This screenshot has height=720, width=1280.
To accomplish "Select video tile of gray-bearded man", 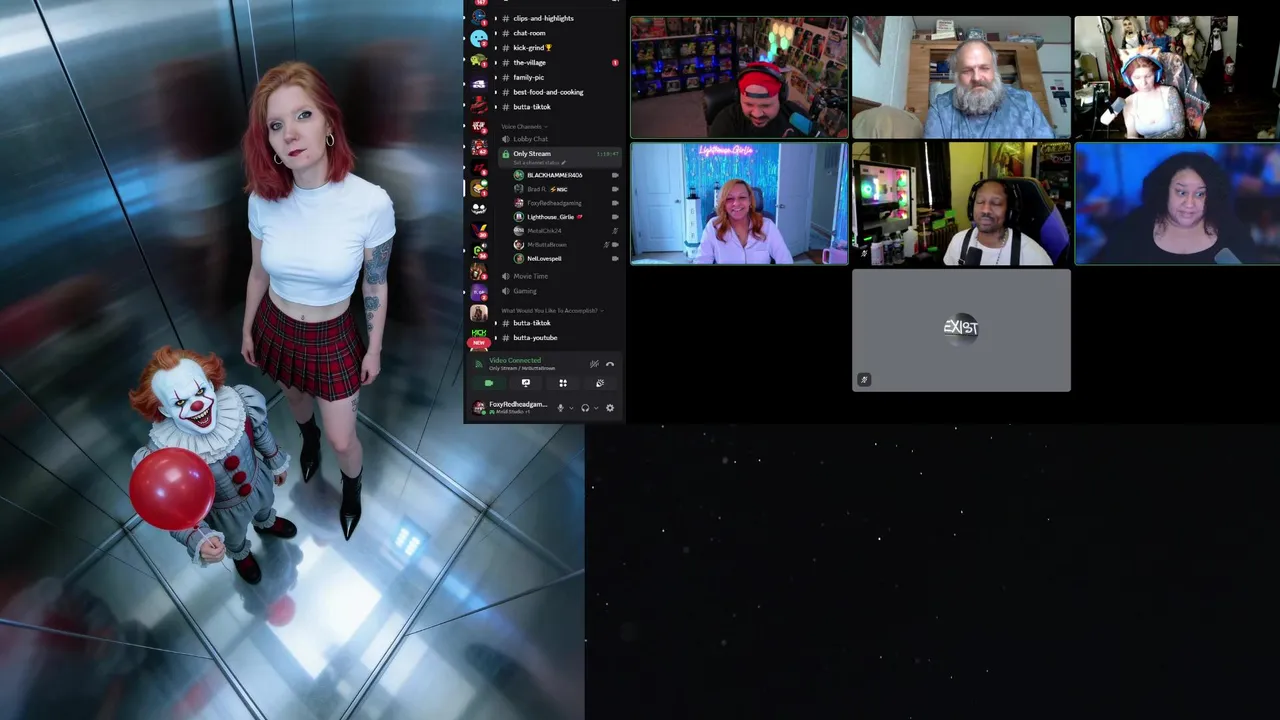I will tap(961, 77).
